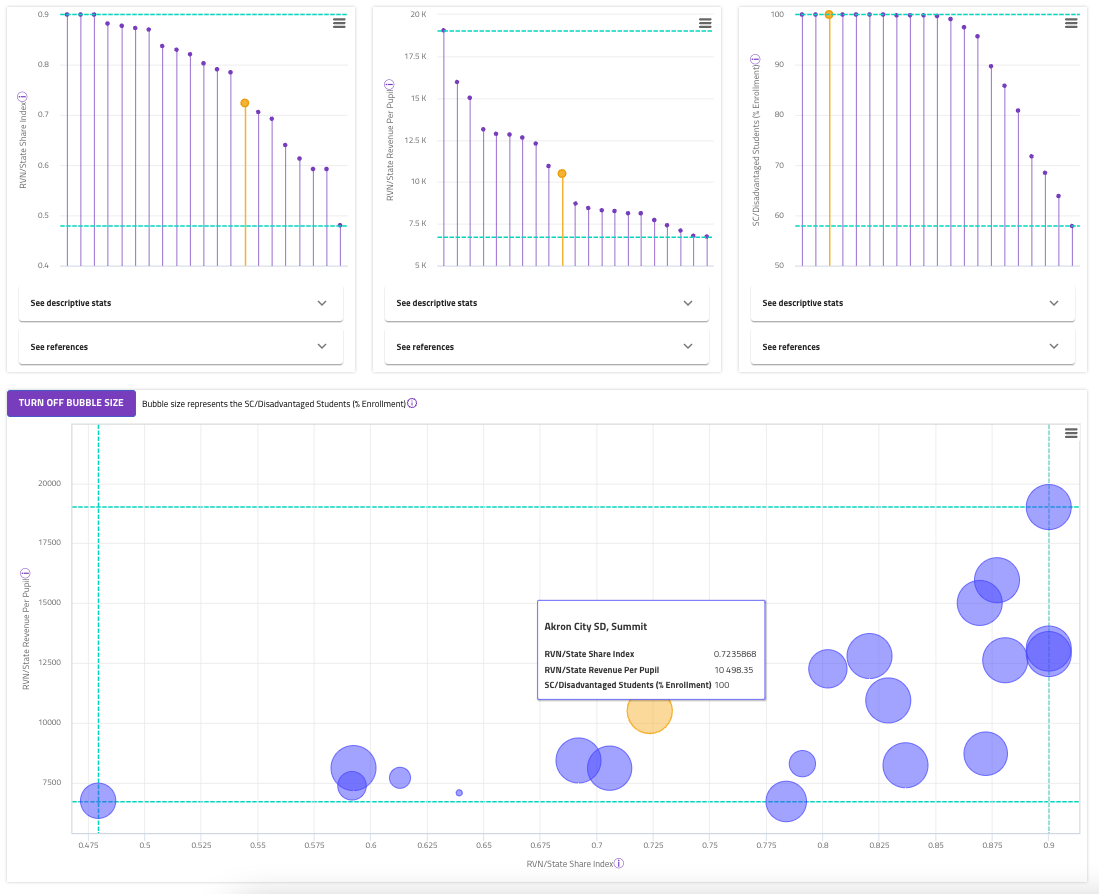Expand references under Revenue Per Pupil chart
Viewport: 1099px width, 894px height.
[547, 347]
